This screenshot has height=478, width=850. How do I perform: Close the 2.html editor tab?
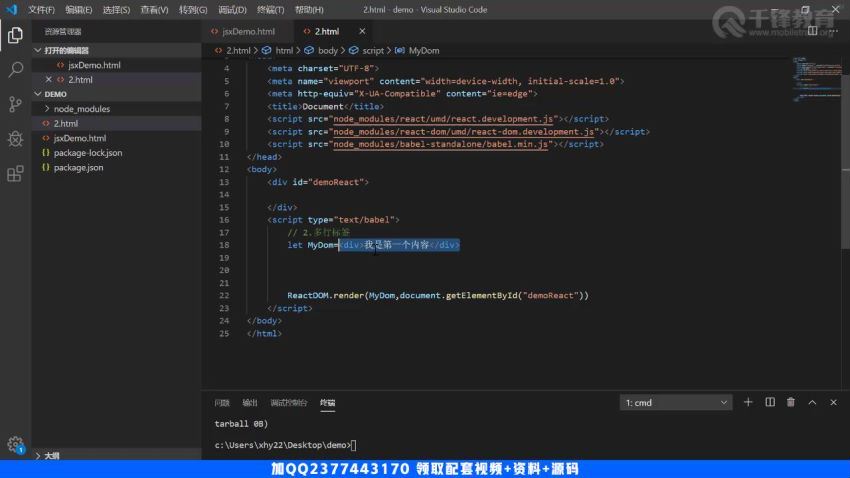(362, 31)
